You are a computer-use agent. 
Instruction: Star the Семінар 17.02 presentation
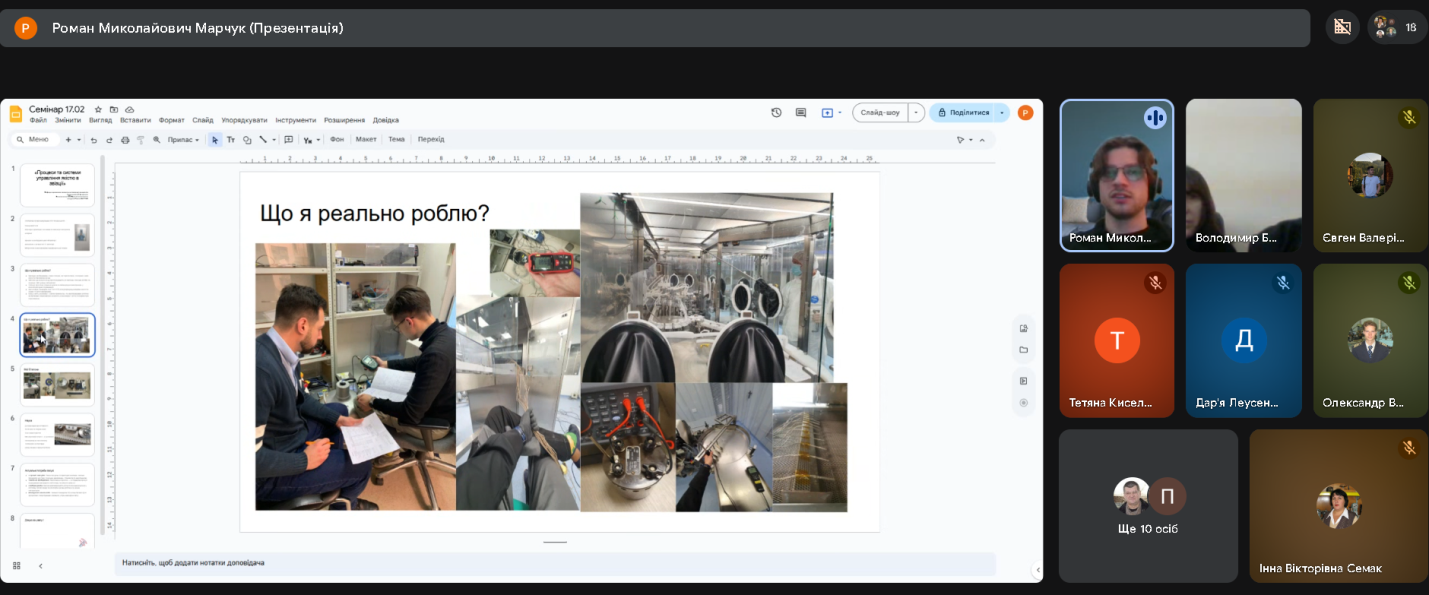coord(98,109)
